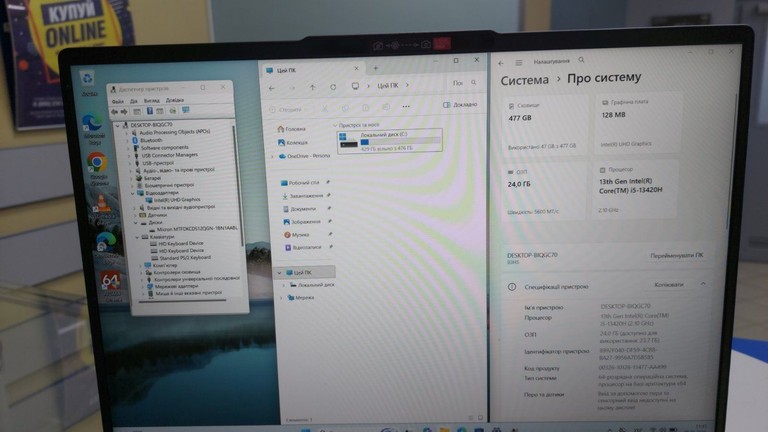Collapse Пристрої та носії group header
768x432 pixels.
[x=335, y=125]
